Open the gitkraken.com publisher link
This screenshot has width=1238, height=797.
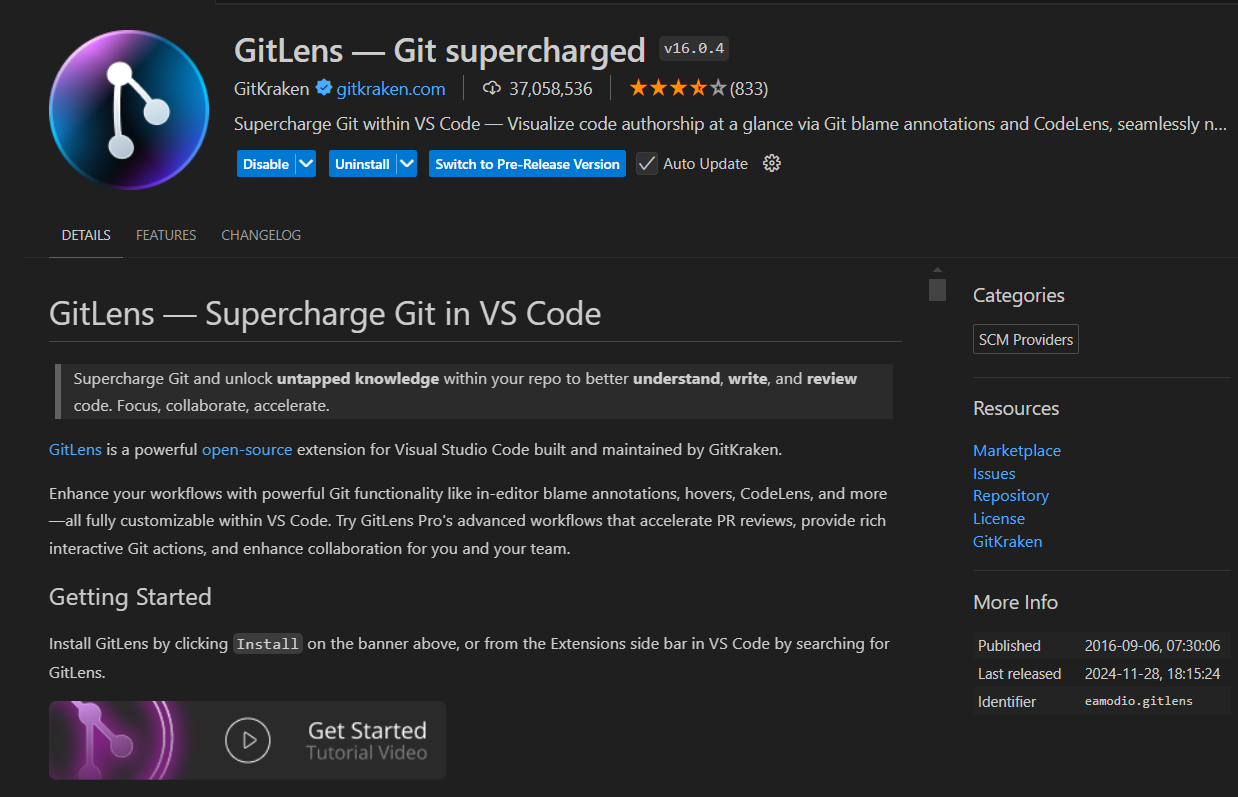click(x=391, y=88)
